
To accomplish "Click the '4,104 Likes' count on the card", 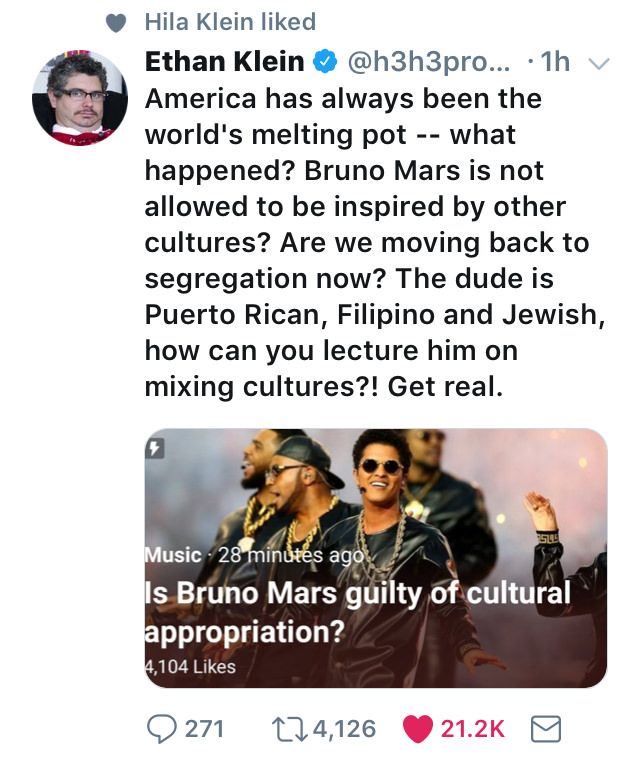I will click(x=190, y=666).
